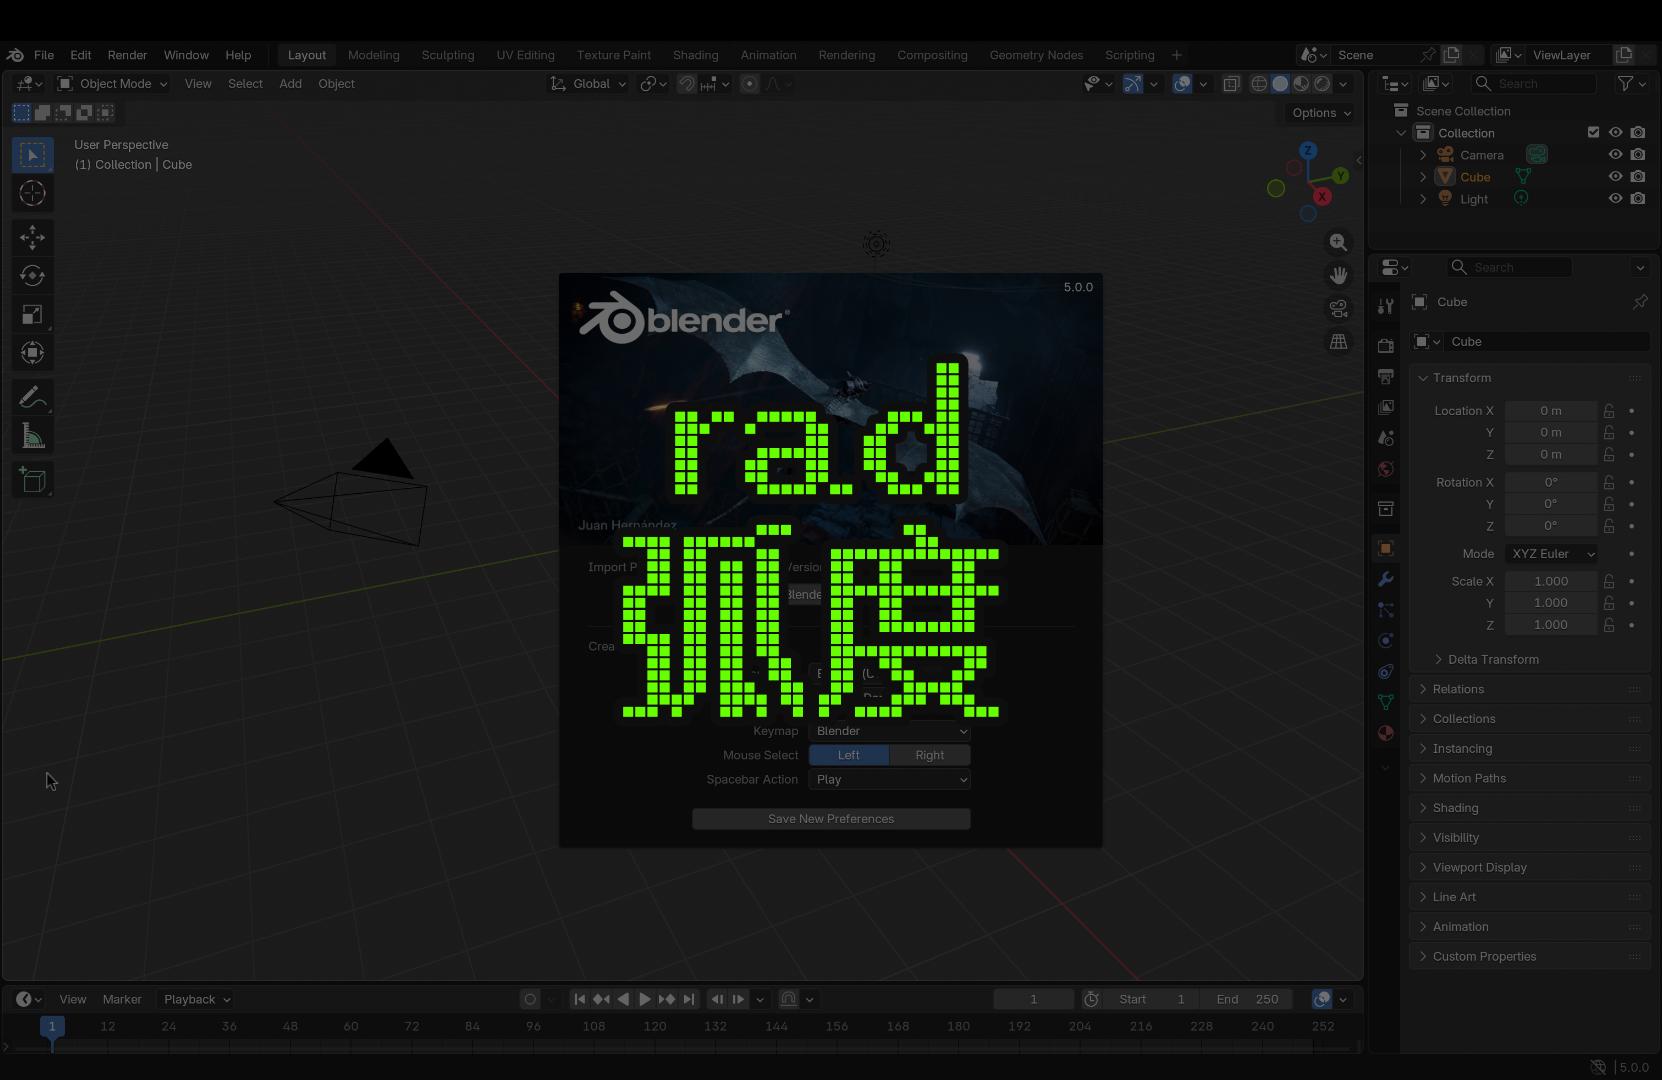Lock the Location X value
This screenshot has height=1080, width=1662.
(x=1609, y=411)
